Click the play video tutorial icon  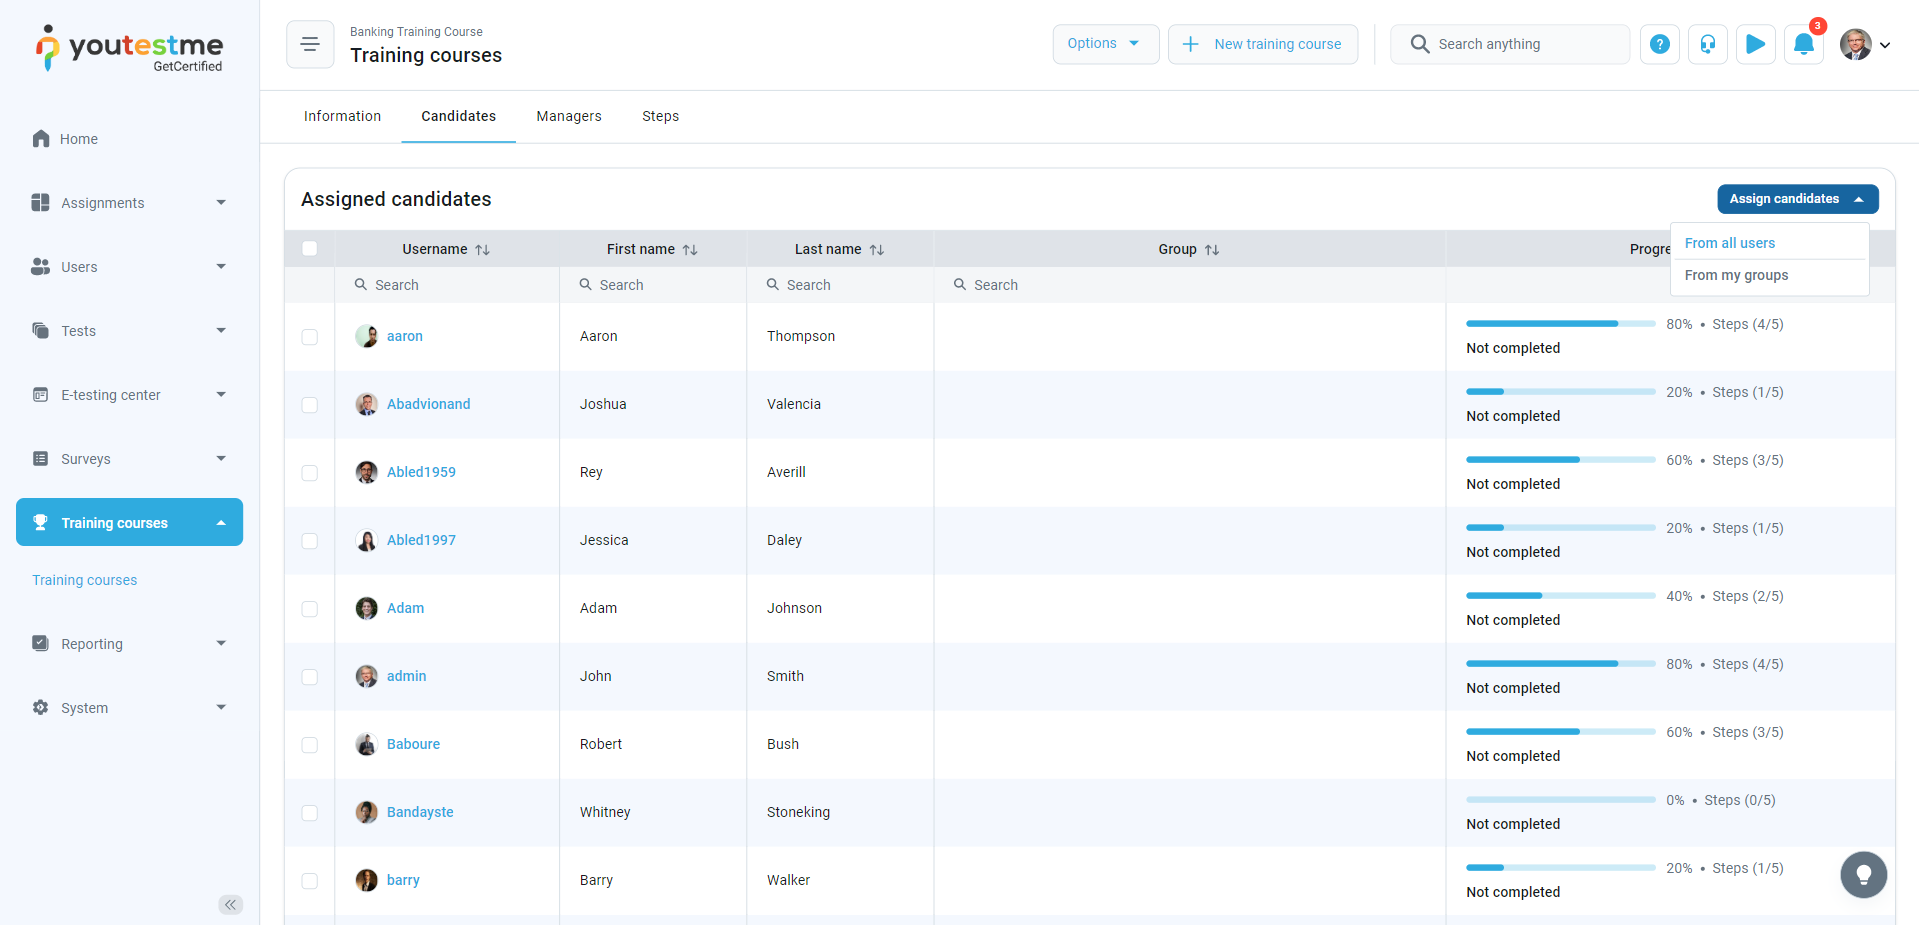[1755, 44]
